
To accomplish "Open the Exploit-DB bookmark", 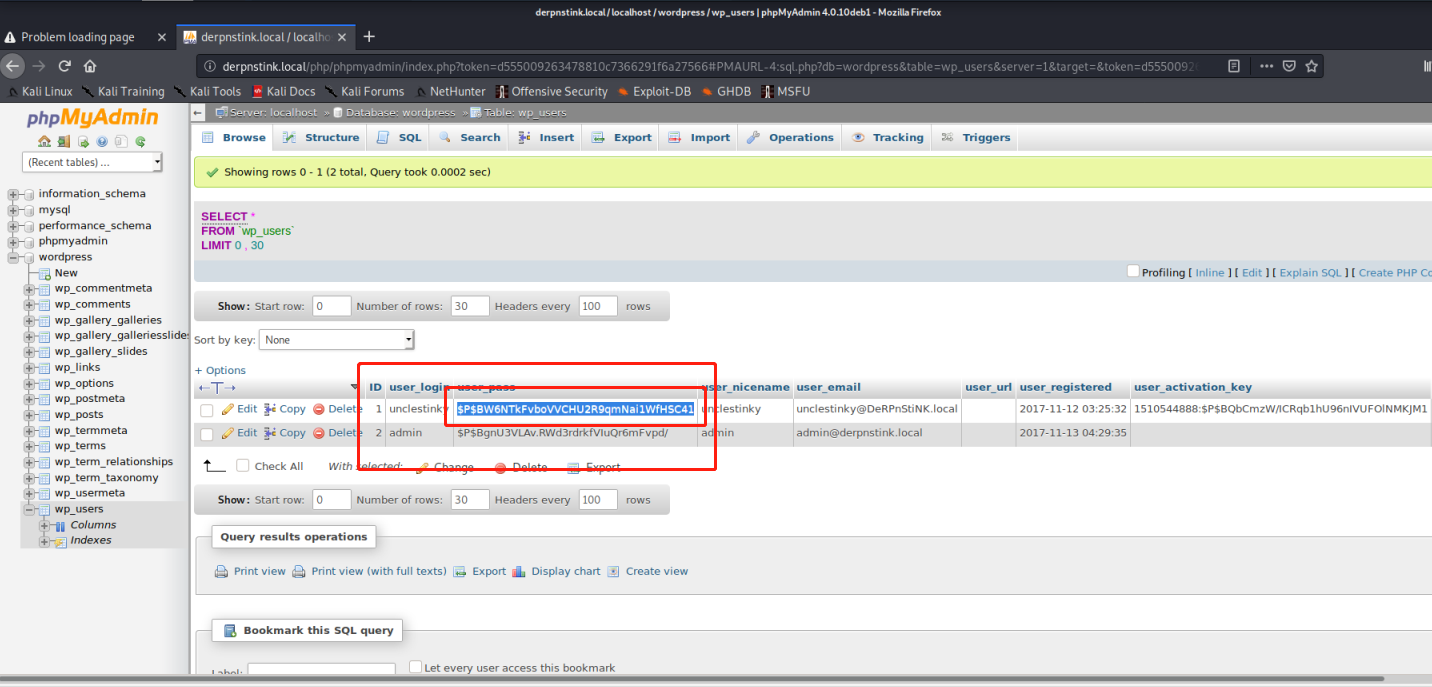I will coord(652,91).
